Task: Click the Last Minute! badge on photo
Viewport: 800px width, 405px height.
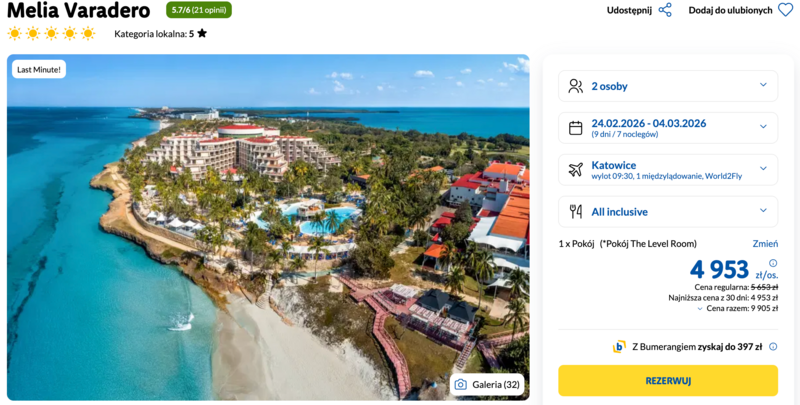Action: (40, 70)
